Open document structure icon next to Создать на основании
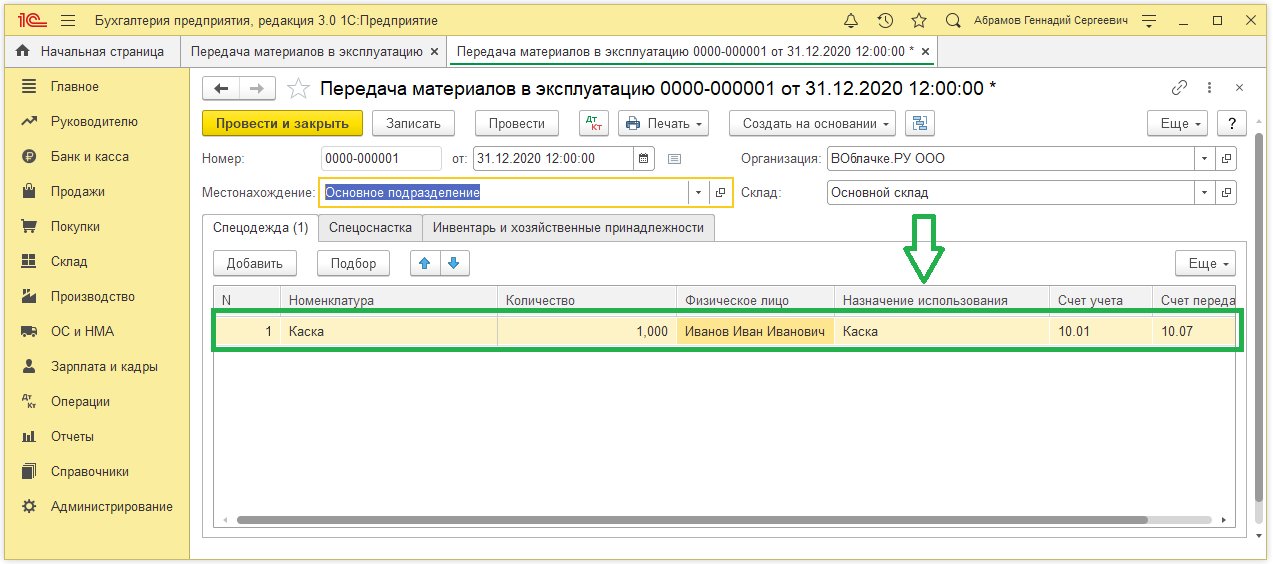The height and width of the screenshot is (564, 1273). point(919,123)
